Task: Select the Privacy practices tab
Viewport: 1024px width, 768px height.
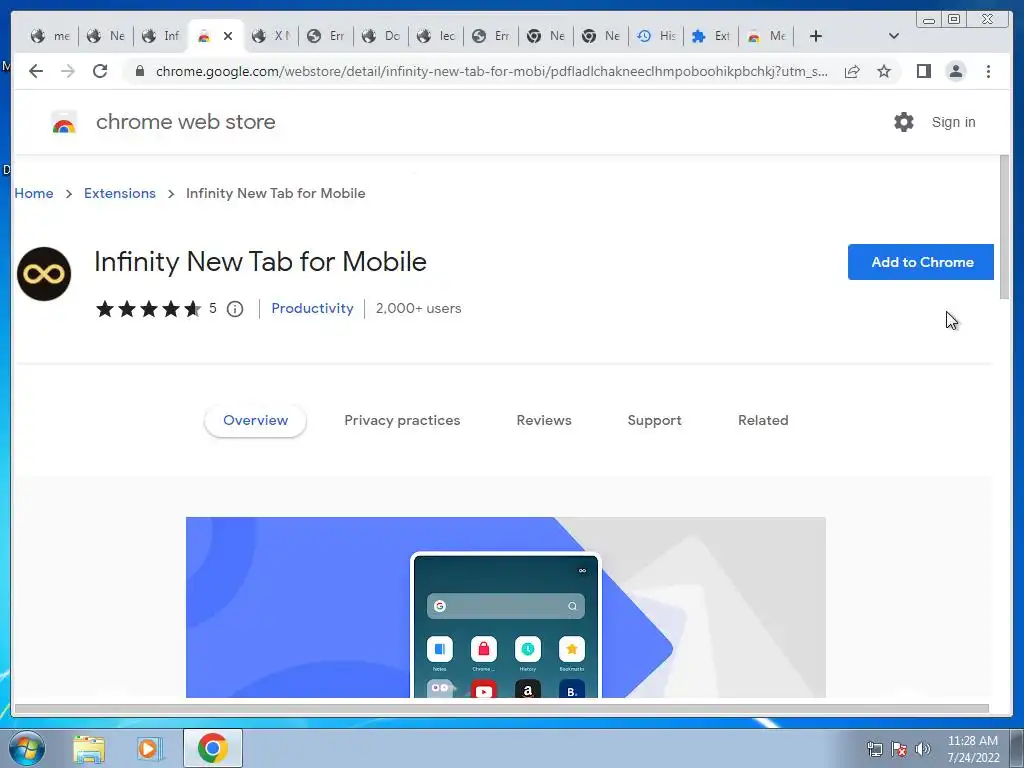Action: pos(402,421)
